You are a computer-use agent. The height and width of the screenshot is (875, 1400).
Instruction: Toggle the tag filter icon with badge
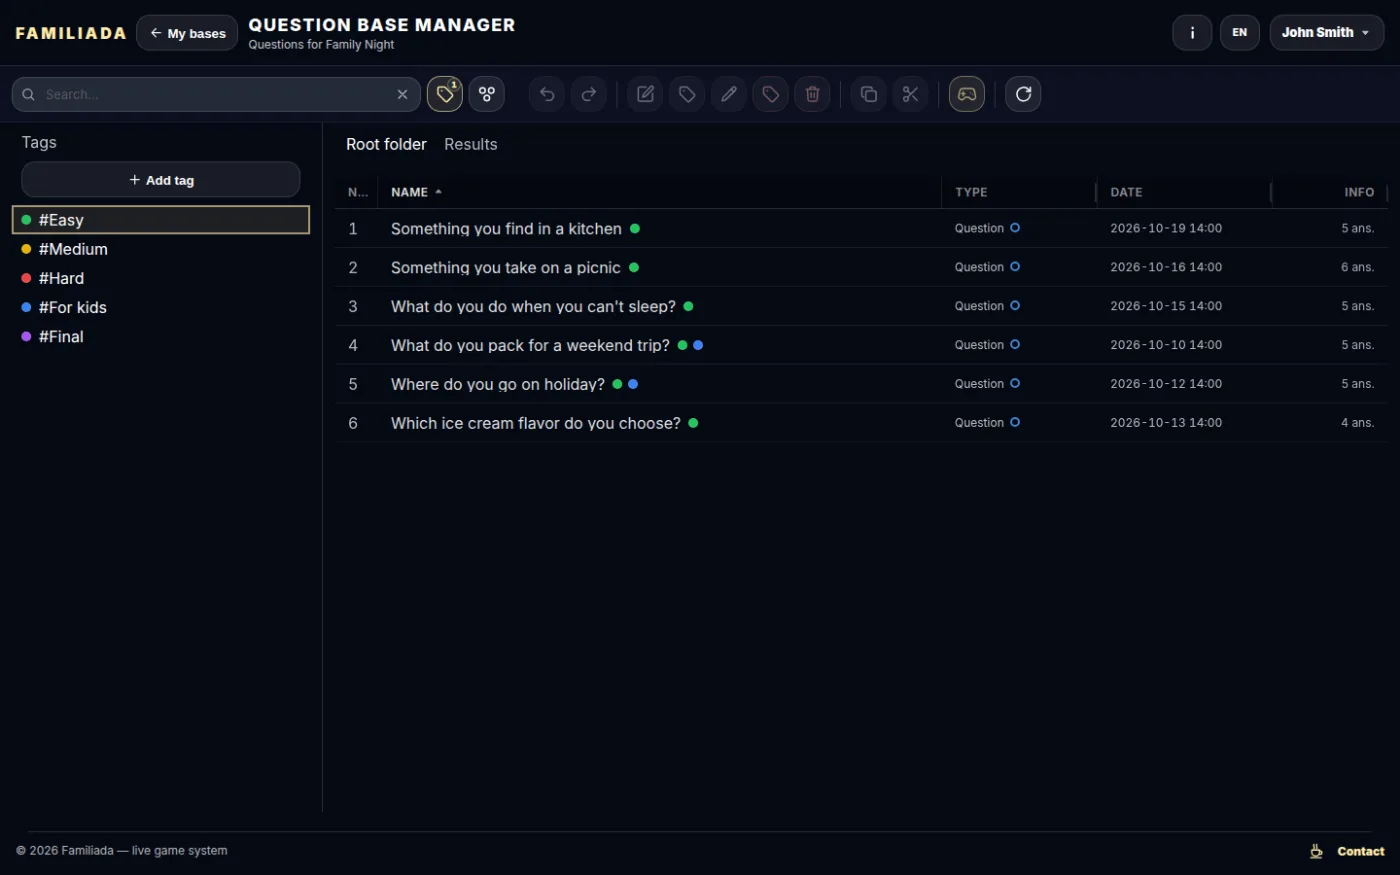pos(445,94)
